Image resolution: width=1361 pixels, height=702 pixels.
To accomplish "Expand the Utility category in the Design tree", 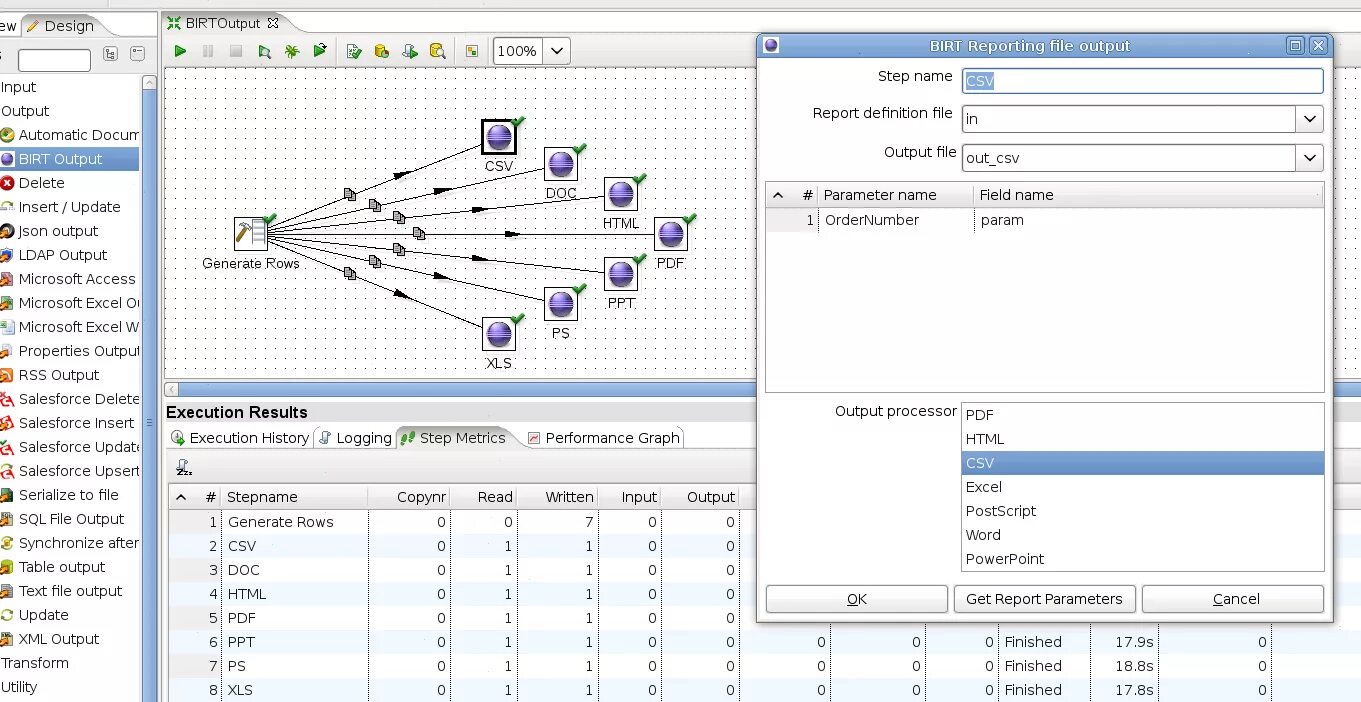I will tap(19, 687).
